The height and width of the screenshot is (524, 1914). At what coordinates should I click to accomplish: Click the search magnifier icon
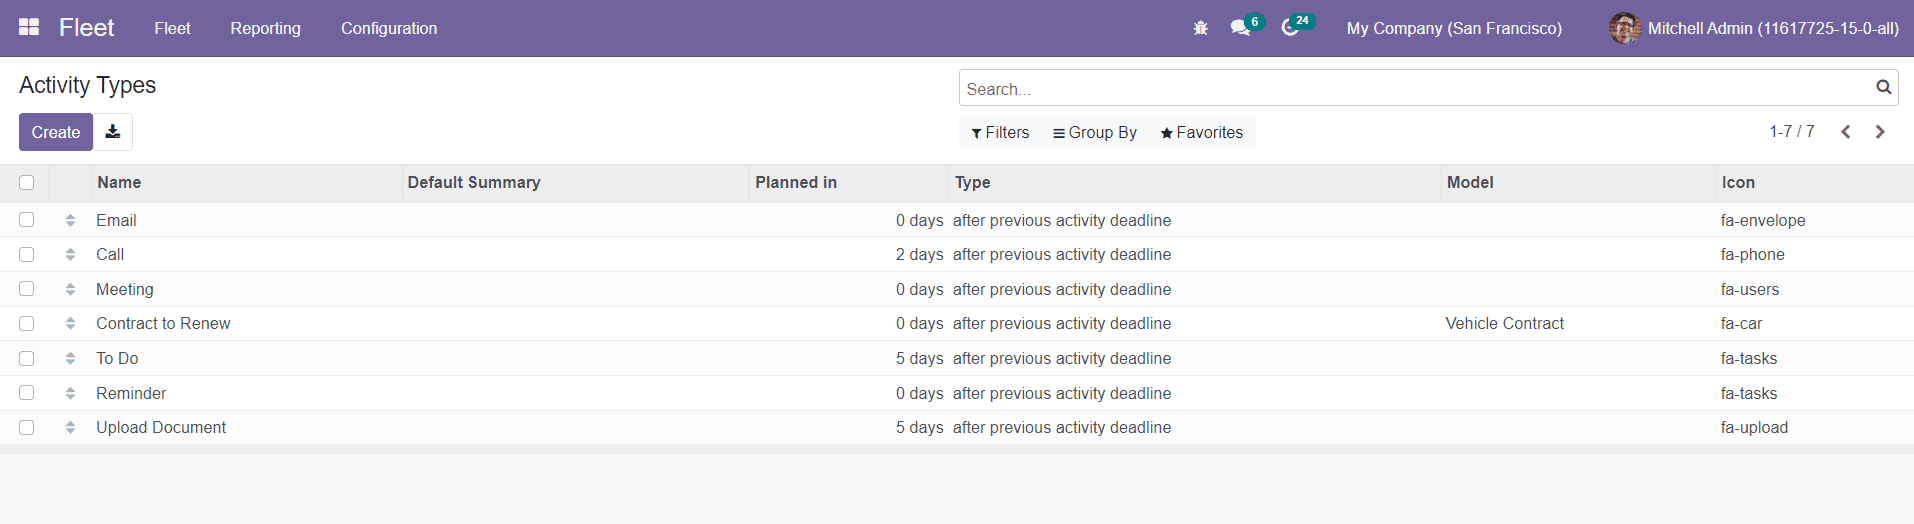[1883, 88]
